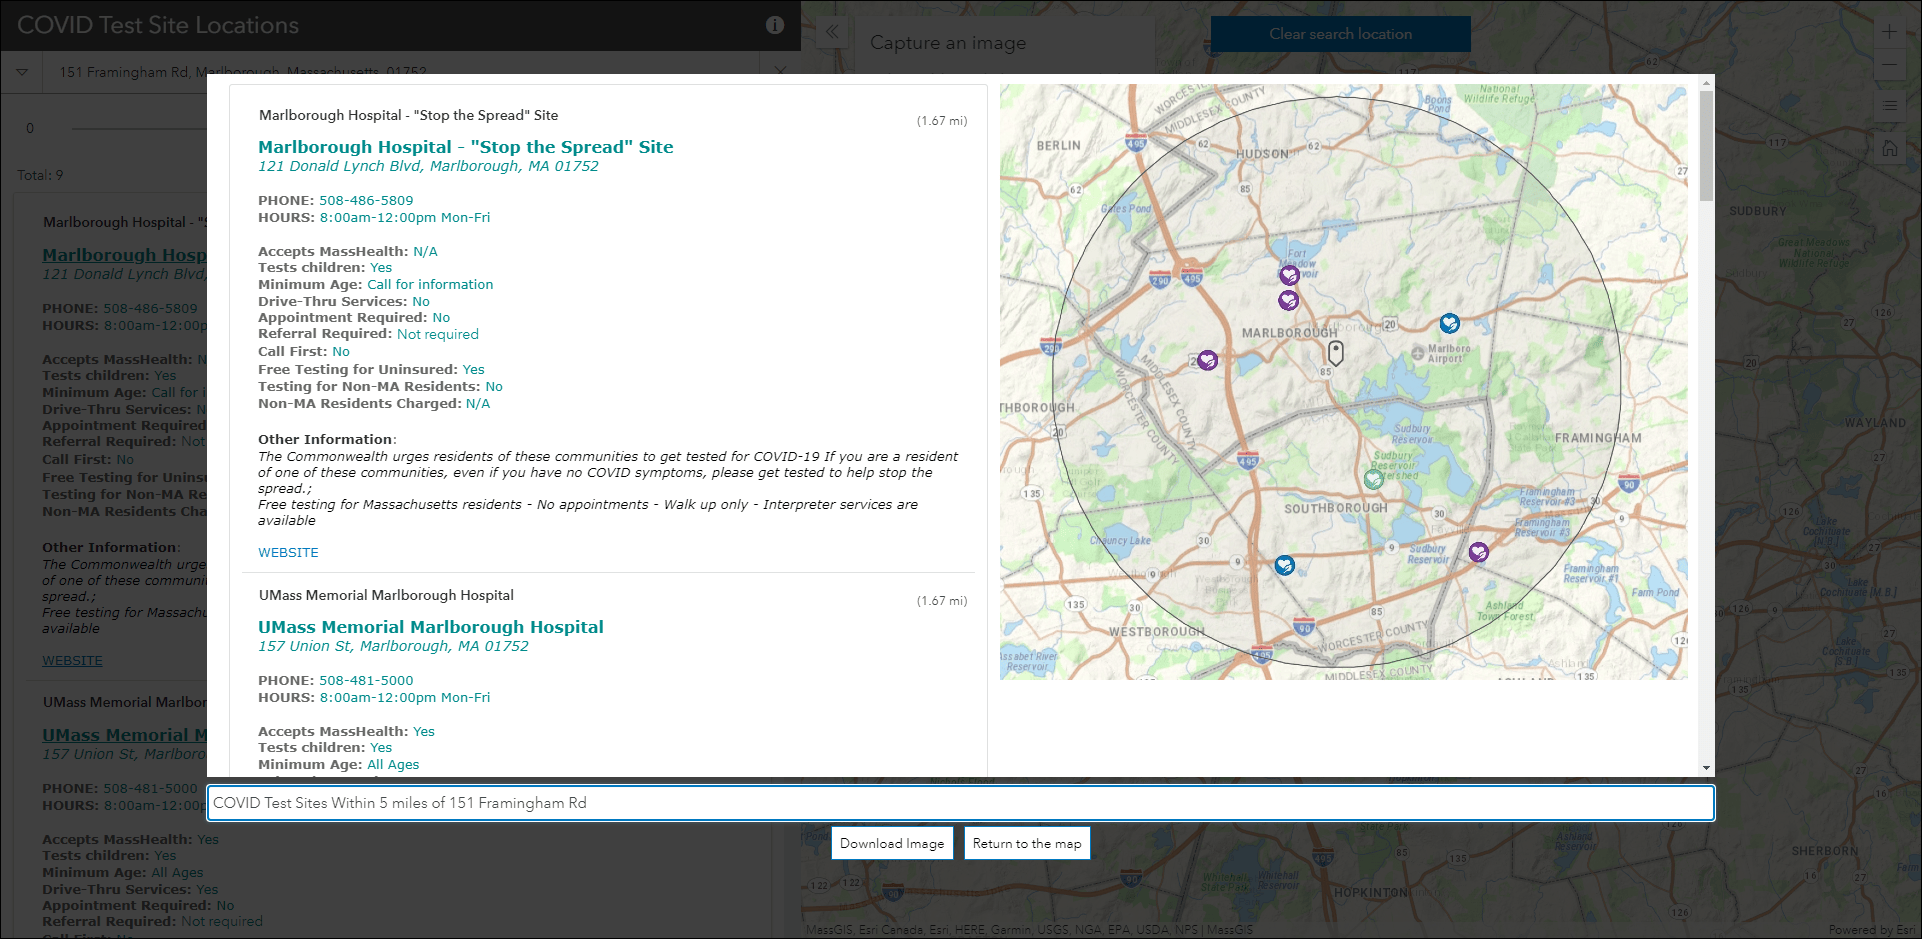Image resolution: width=1922 pixels, height=939 pixels.
Task: Click the blue marker near Marlboro Airport
Action: 1449,323
